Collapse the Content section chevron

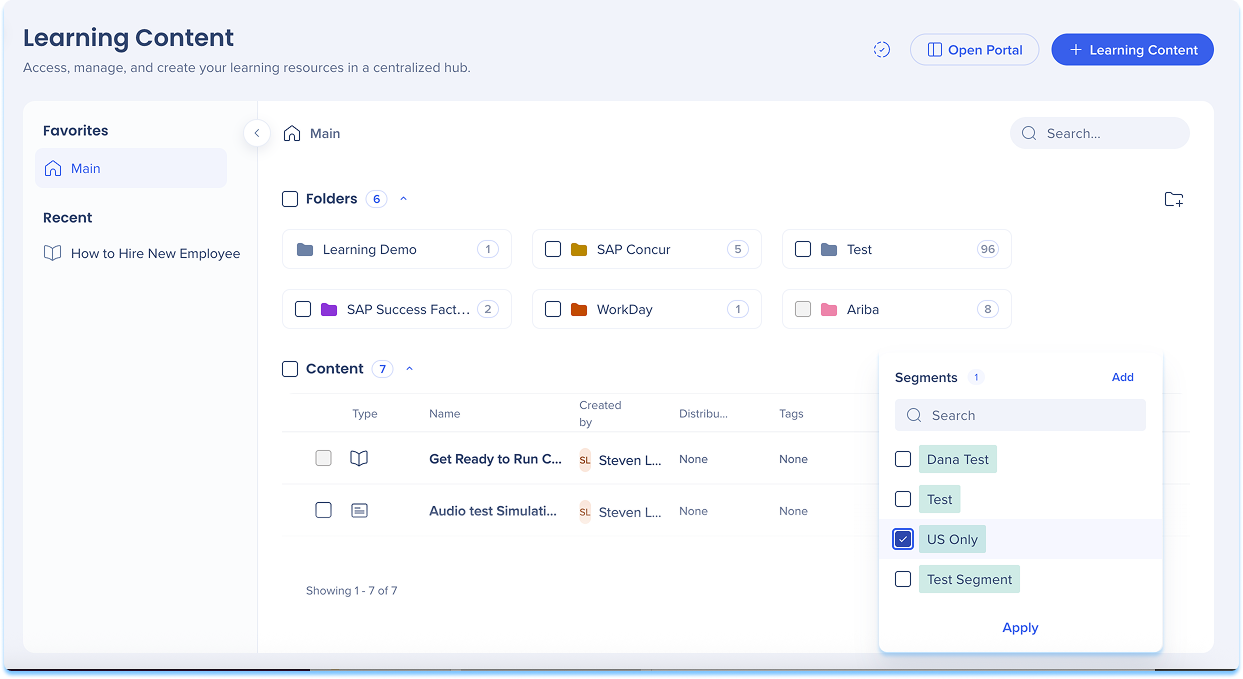[x=409, y=369]
